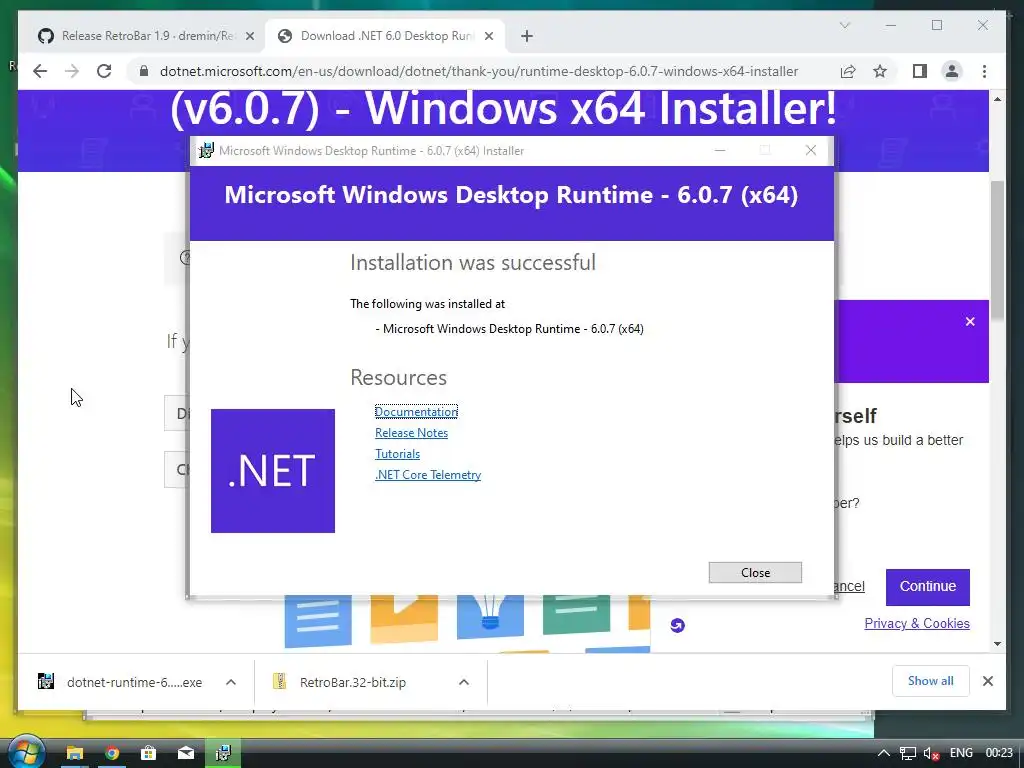Toggle the browser side panel
The width and height of the screenshot is (1024, 768).
click(x=920, y=71)
